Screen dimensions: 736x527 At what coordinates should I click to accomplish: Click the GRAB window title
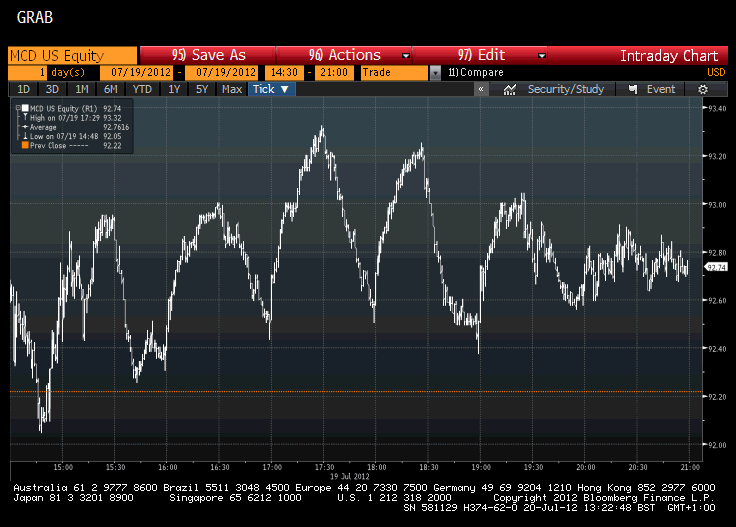pyautogui.click(x=35, y=17)
